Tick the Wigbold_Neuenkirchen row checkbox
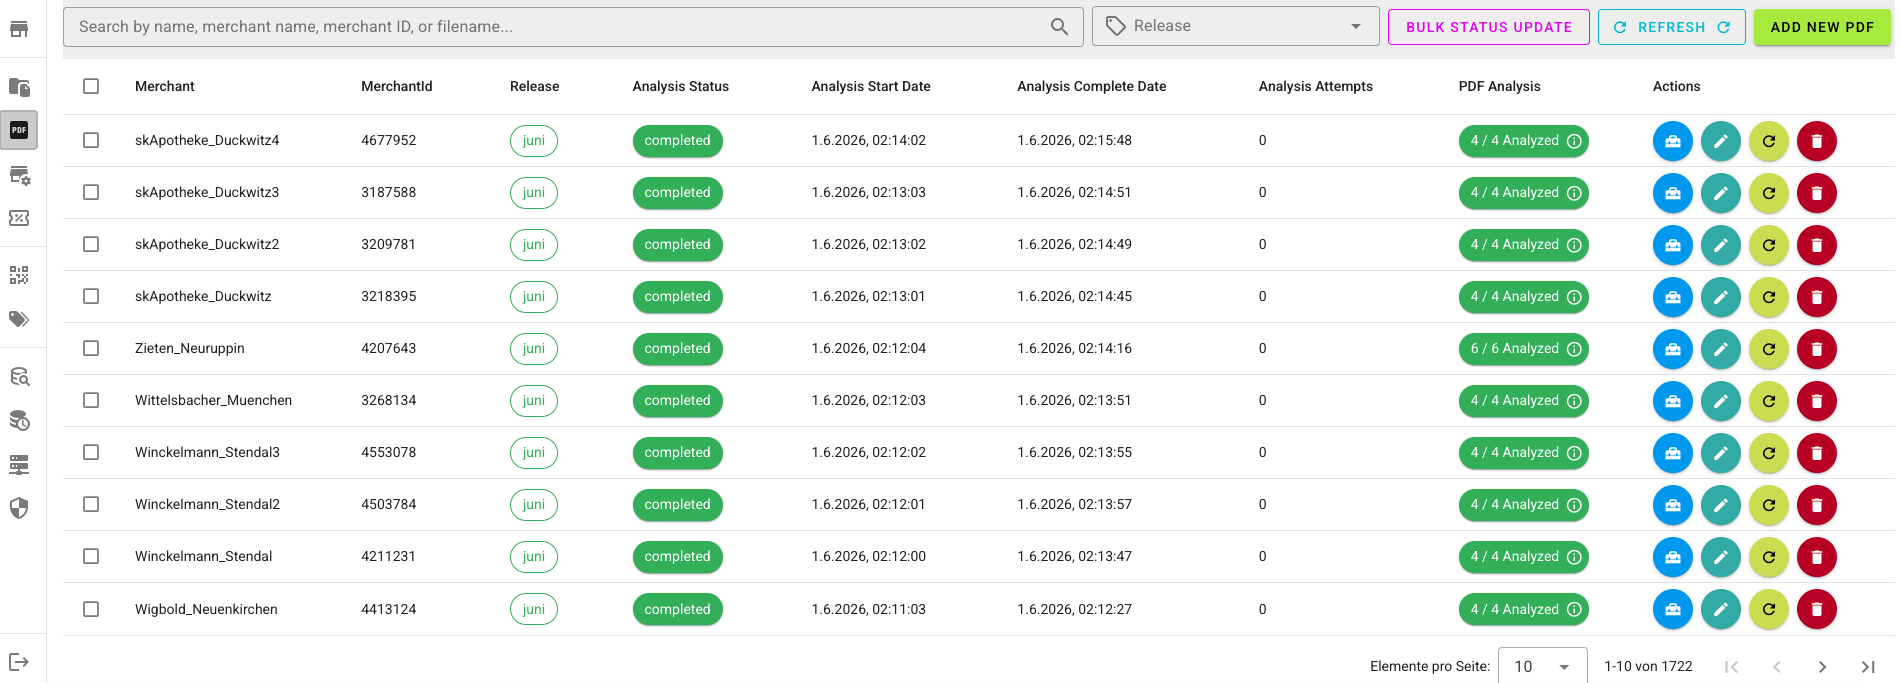The width and height of the screenshot is (1900, 683). [91, 609]
